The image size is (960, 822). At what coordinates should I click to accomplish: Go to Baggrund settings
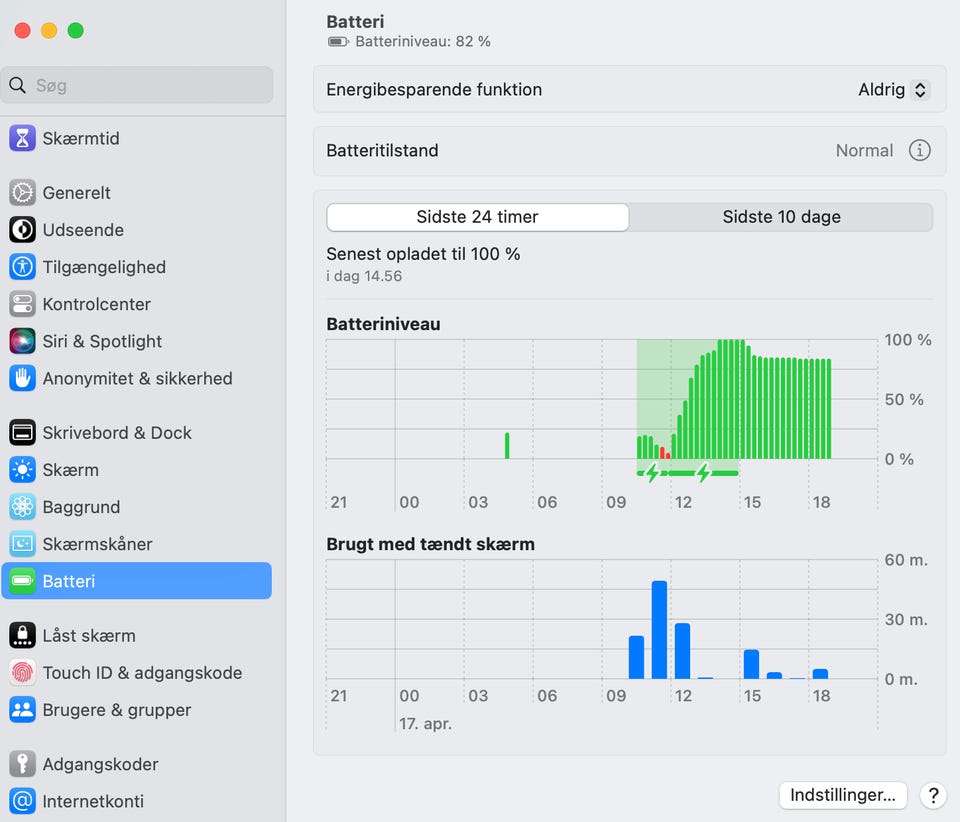click(x=137, y=507)
